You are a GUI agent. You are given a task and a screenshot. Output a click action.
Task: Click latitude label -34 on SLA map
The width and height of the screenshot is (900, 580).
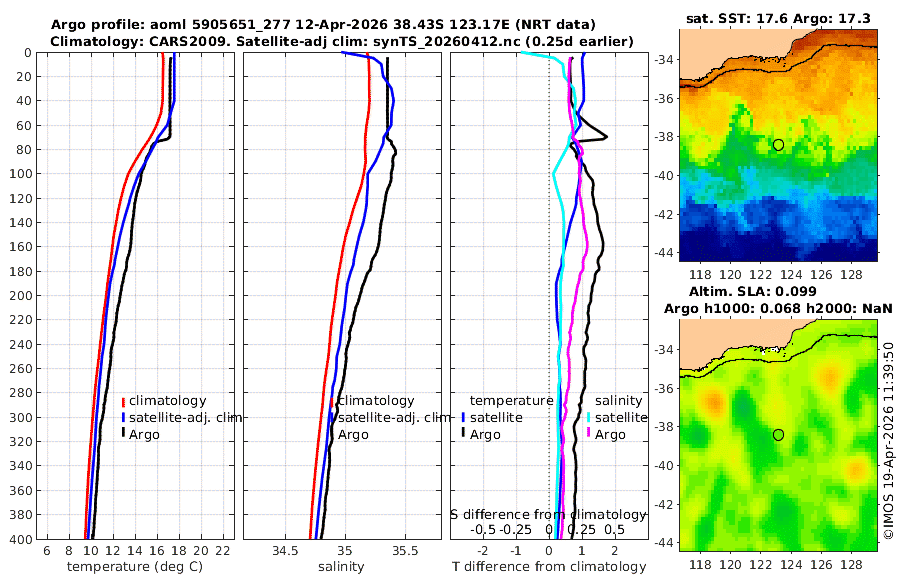coord(665,349)
